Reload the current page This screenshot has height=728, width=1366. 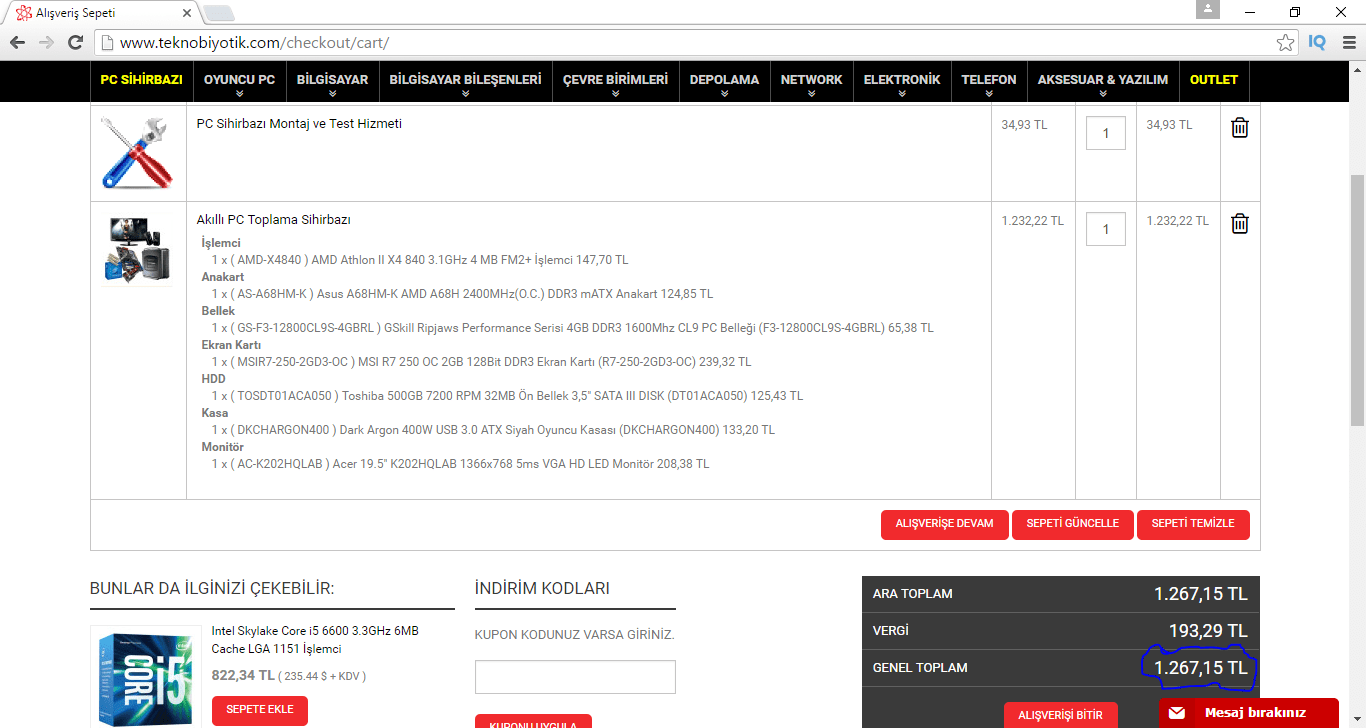click(75, 43)
